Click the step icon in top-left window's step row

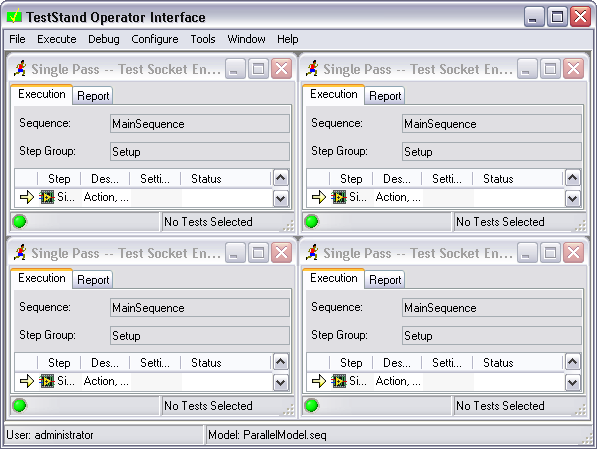pyautogui.click(x=47, y=197)
